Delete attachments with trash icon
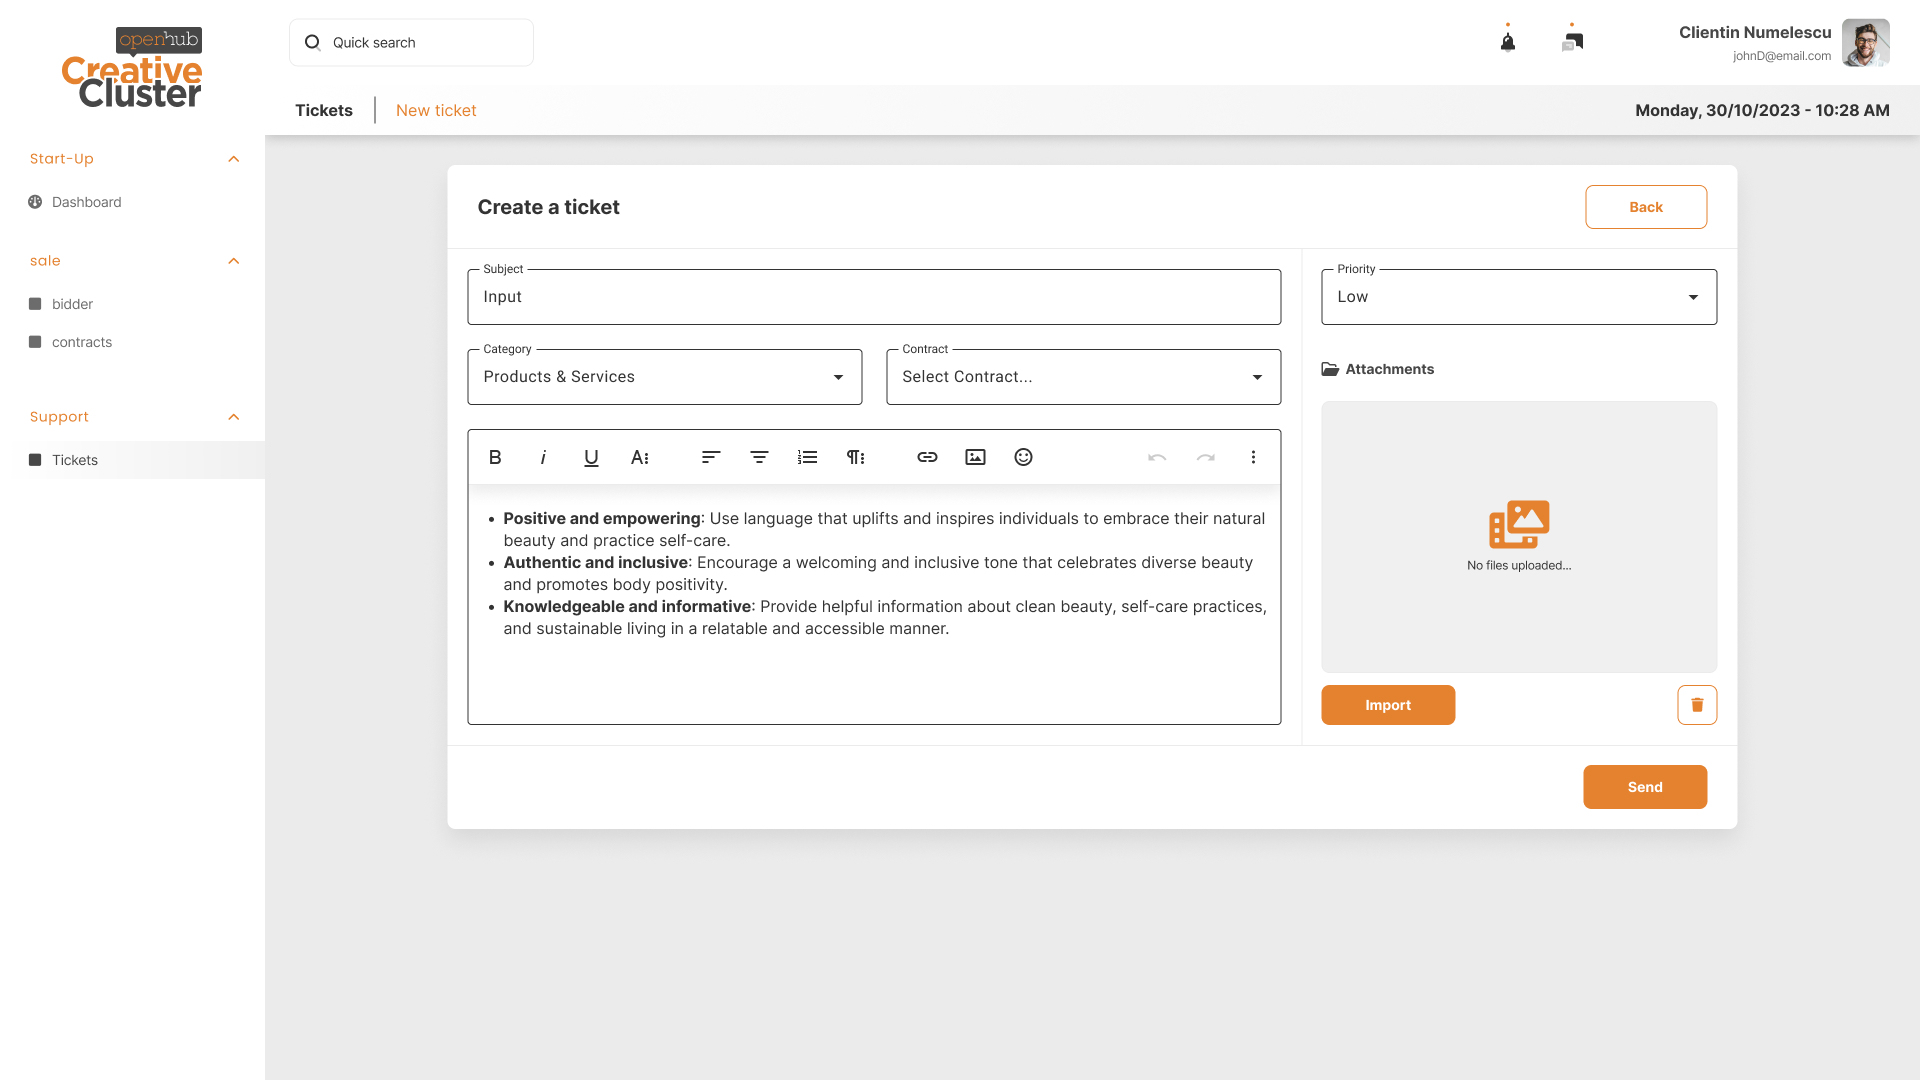 (x=1697, y=705)
